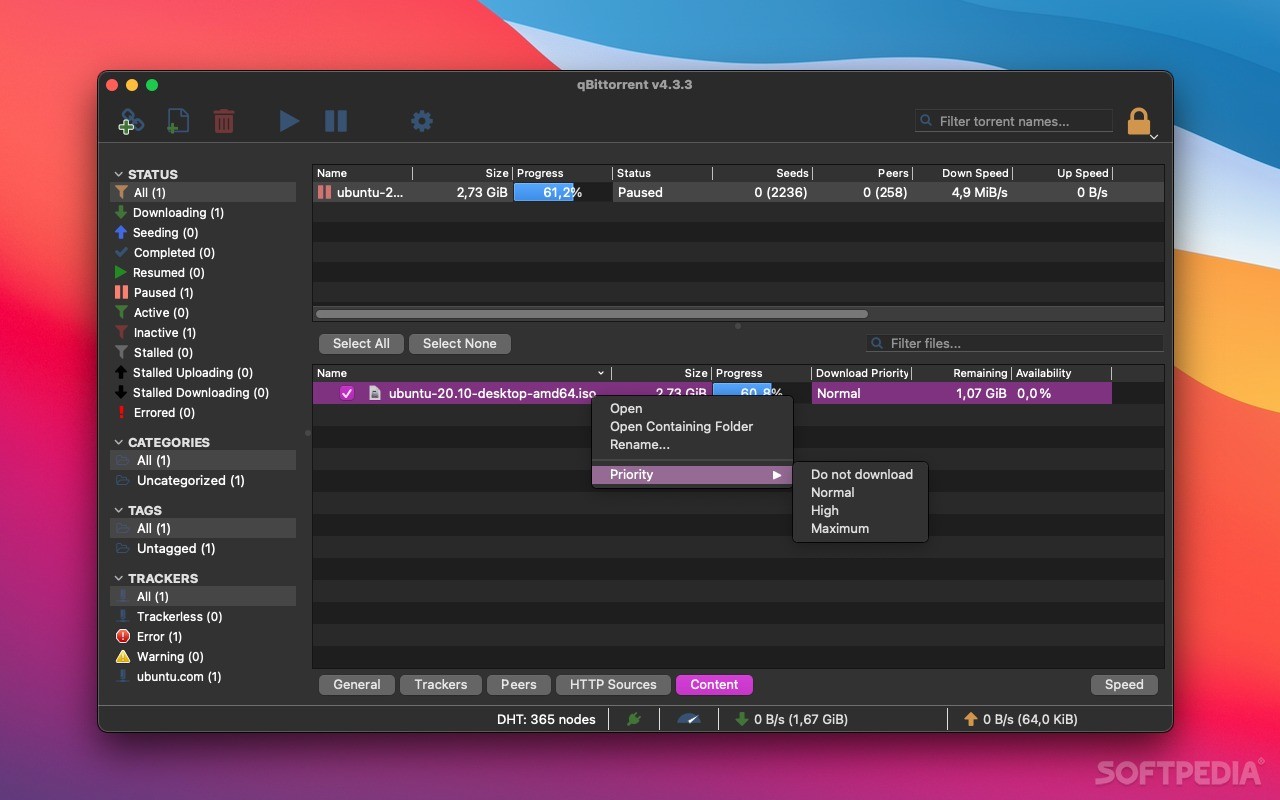Image resolution: width=1280 pixels, height=800 pixels.
Task: Collapse the STATUS section
Action: (119, 174)
